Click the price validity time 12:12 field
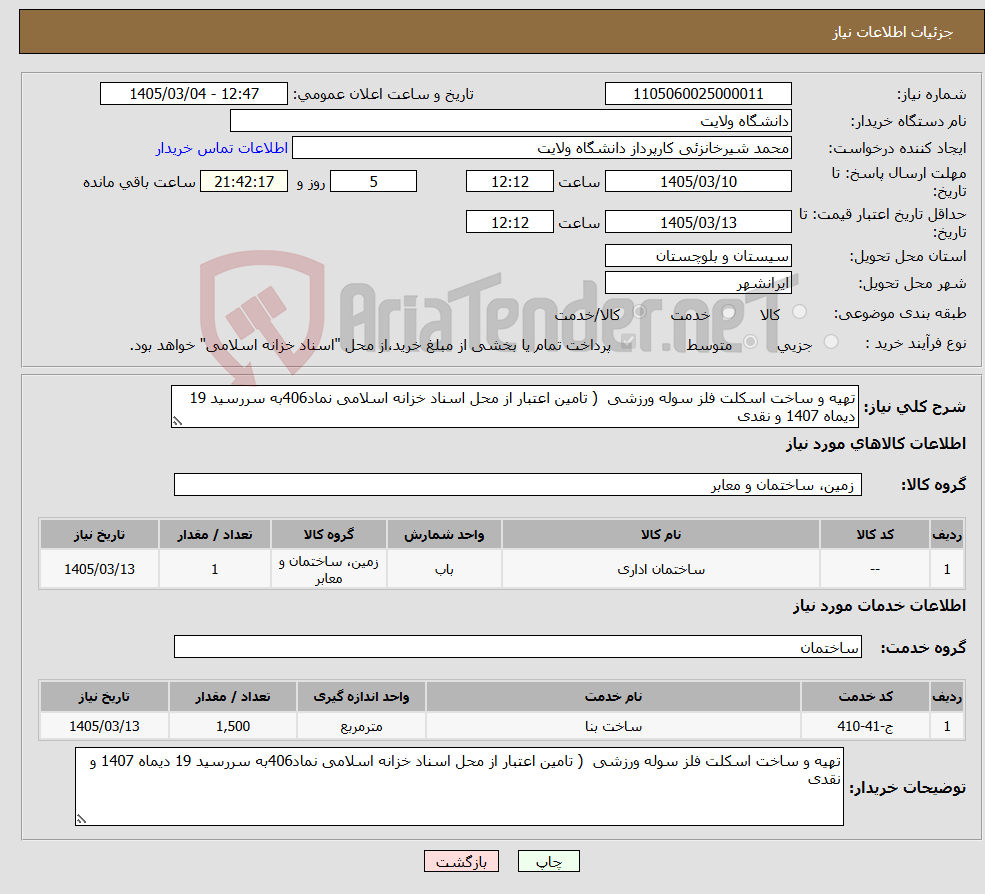The width and height of the screenshot is (985, 894). click(509, 222)
